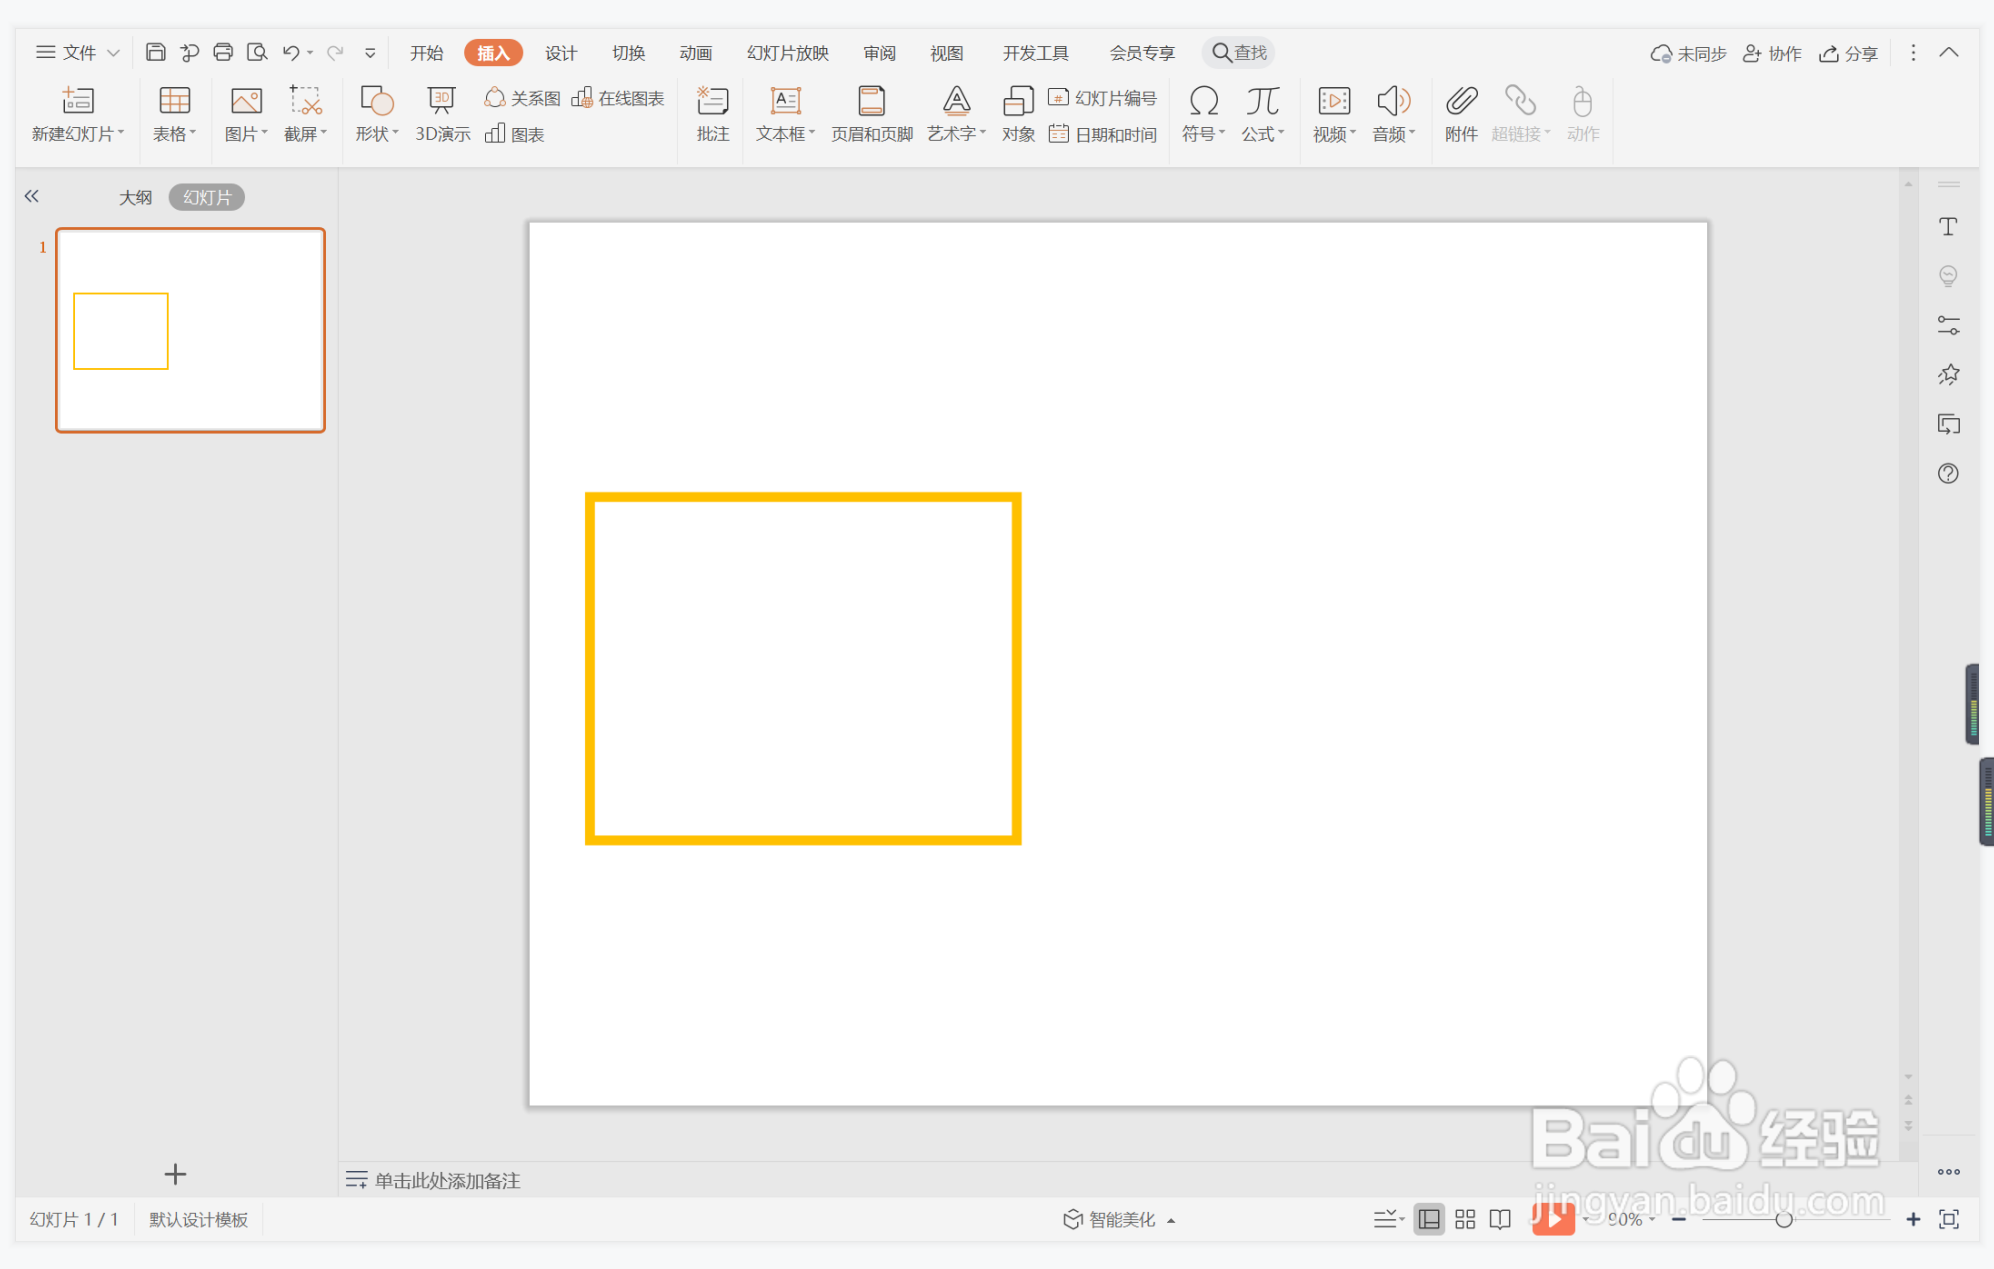Open 关系图 relationship diagram tool
The height and width of the screenshot is (1269, 1994).
(x=523, y=98)
